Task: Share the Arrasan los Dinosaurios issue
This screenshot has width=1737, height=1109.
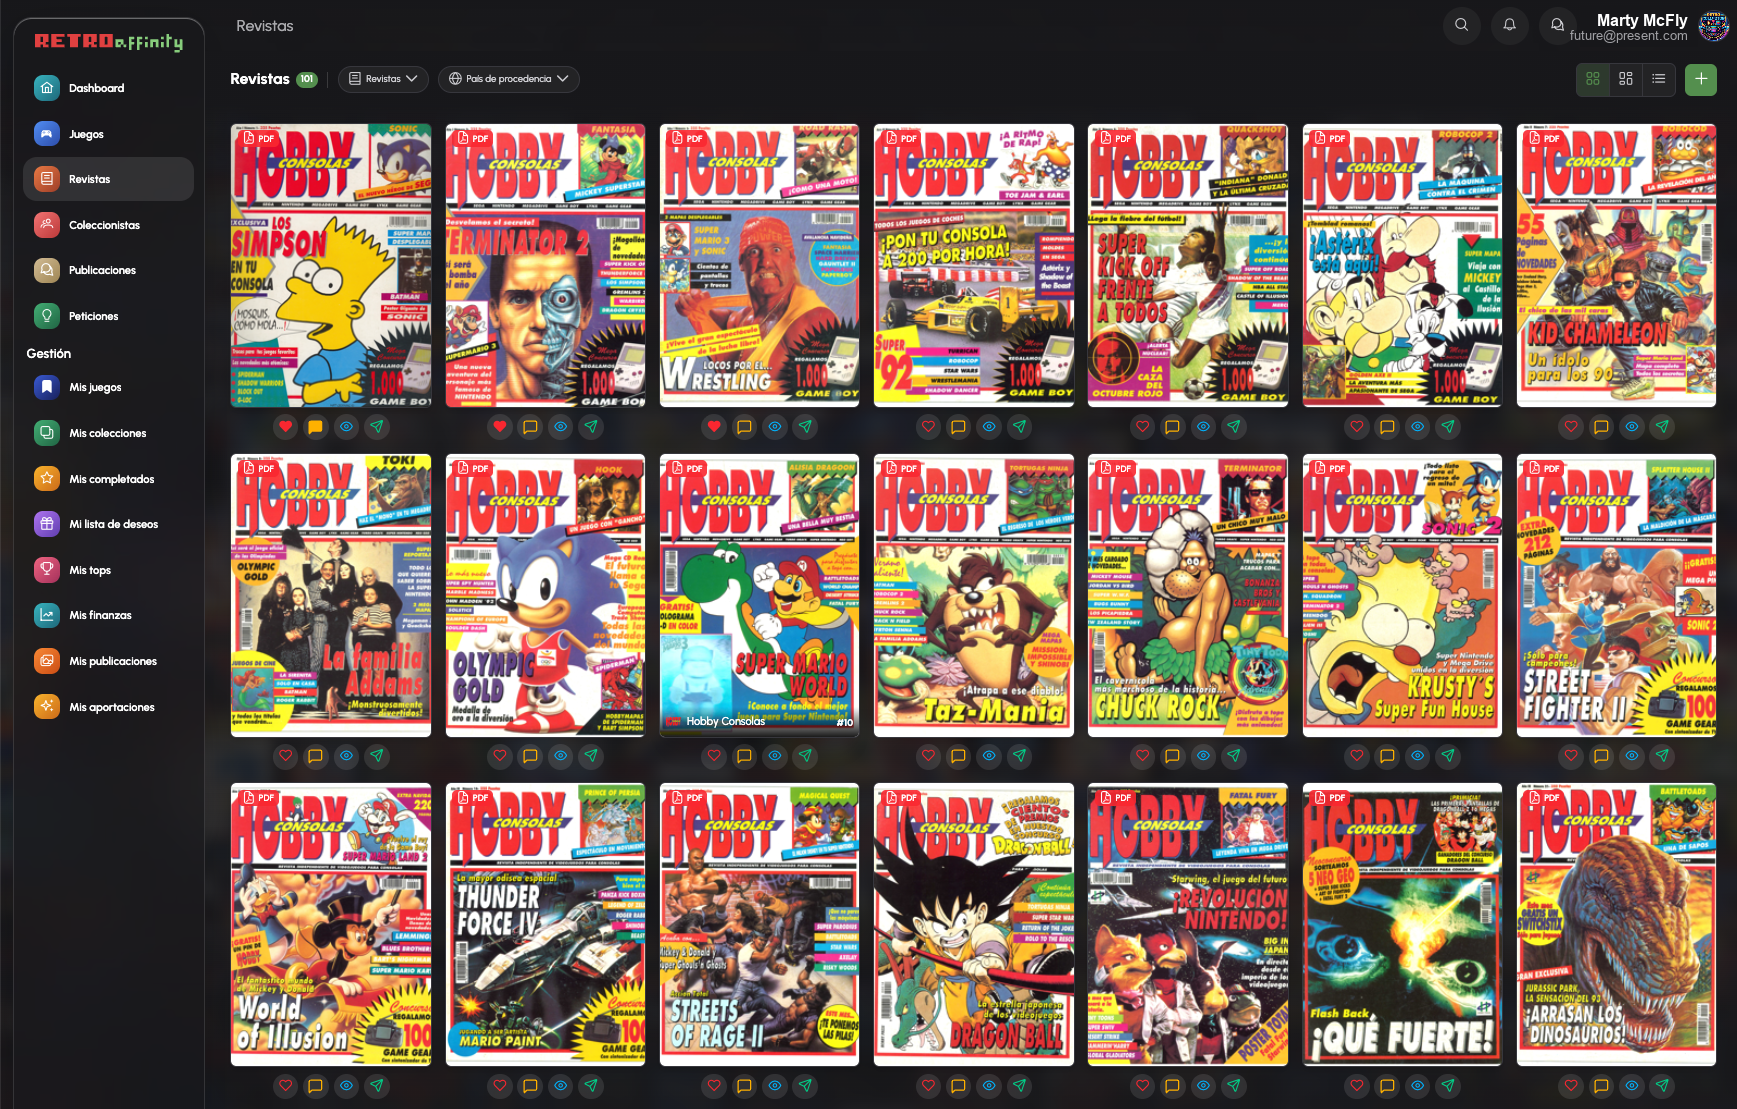Action: 1662,1085
